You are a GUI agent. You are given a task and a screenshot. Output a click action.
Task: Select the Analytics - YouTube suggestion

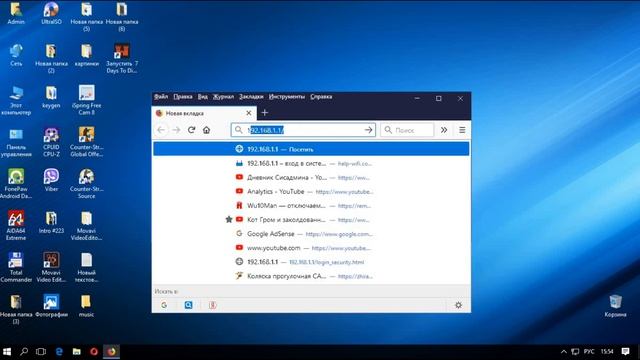[311, 191]
